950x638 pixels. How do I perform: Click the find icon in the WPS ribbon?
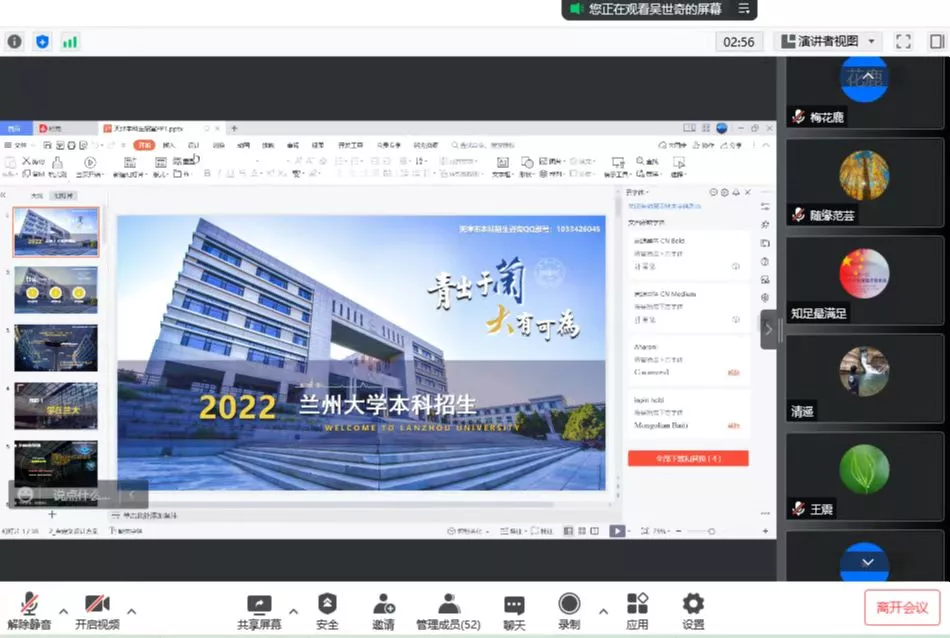(x=640, y=161)
